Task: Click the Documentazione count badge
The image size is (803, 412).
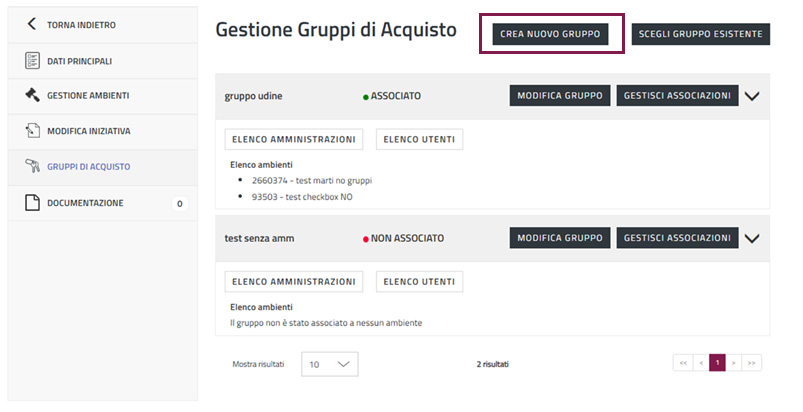Action: pos(179,204)
